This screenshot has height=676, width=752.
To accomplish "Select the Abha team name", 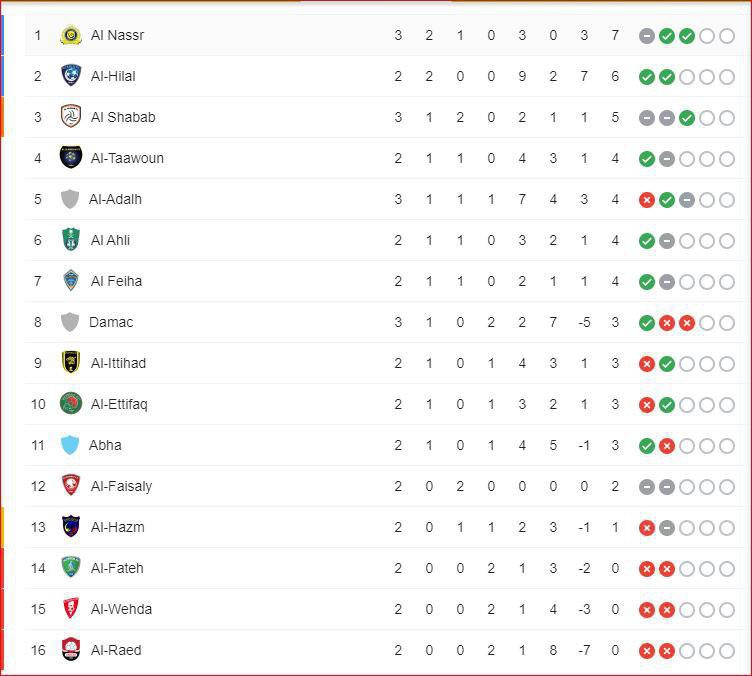I will (x=105, y=445).
